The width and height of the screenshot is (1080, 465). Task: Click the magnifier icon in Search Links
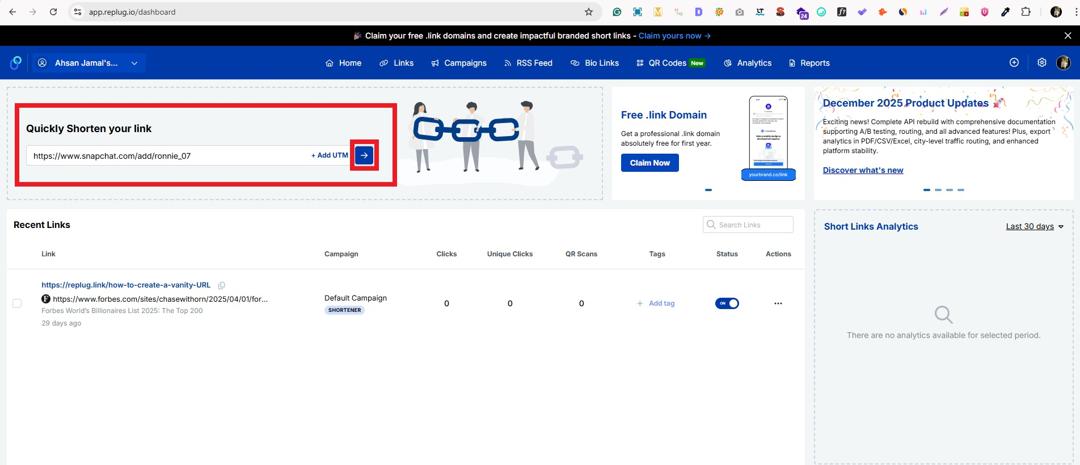711,225
